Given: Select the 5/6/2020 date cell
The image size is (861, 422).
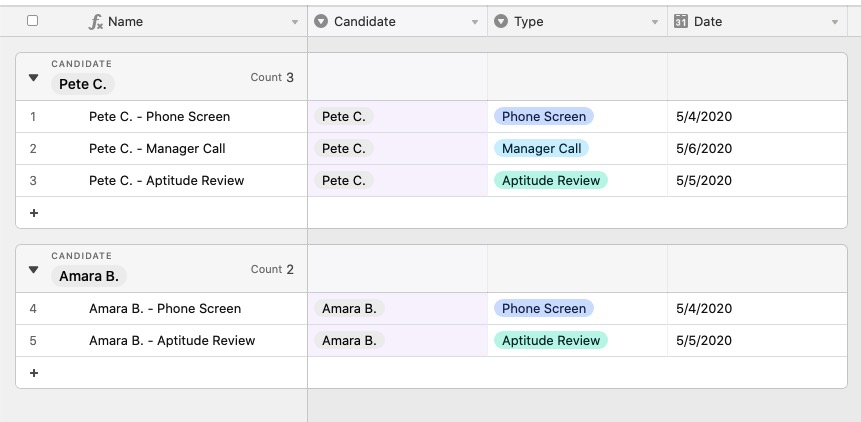Looking at the screenshot, I should (x=757, y=149).
